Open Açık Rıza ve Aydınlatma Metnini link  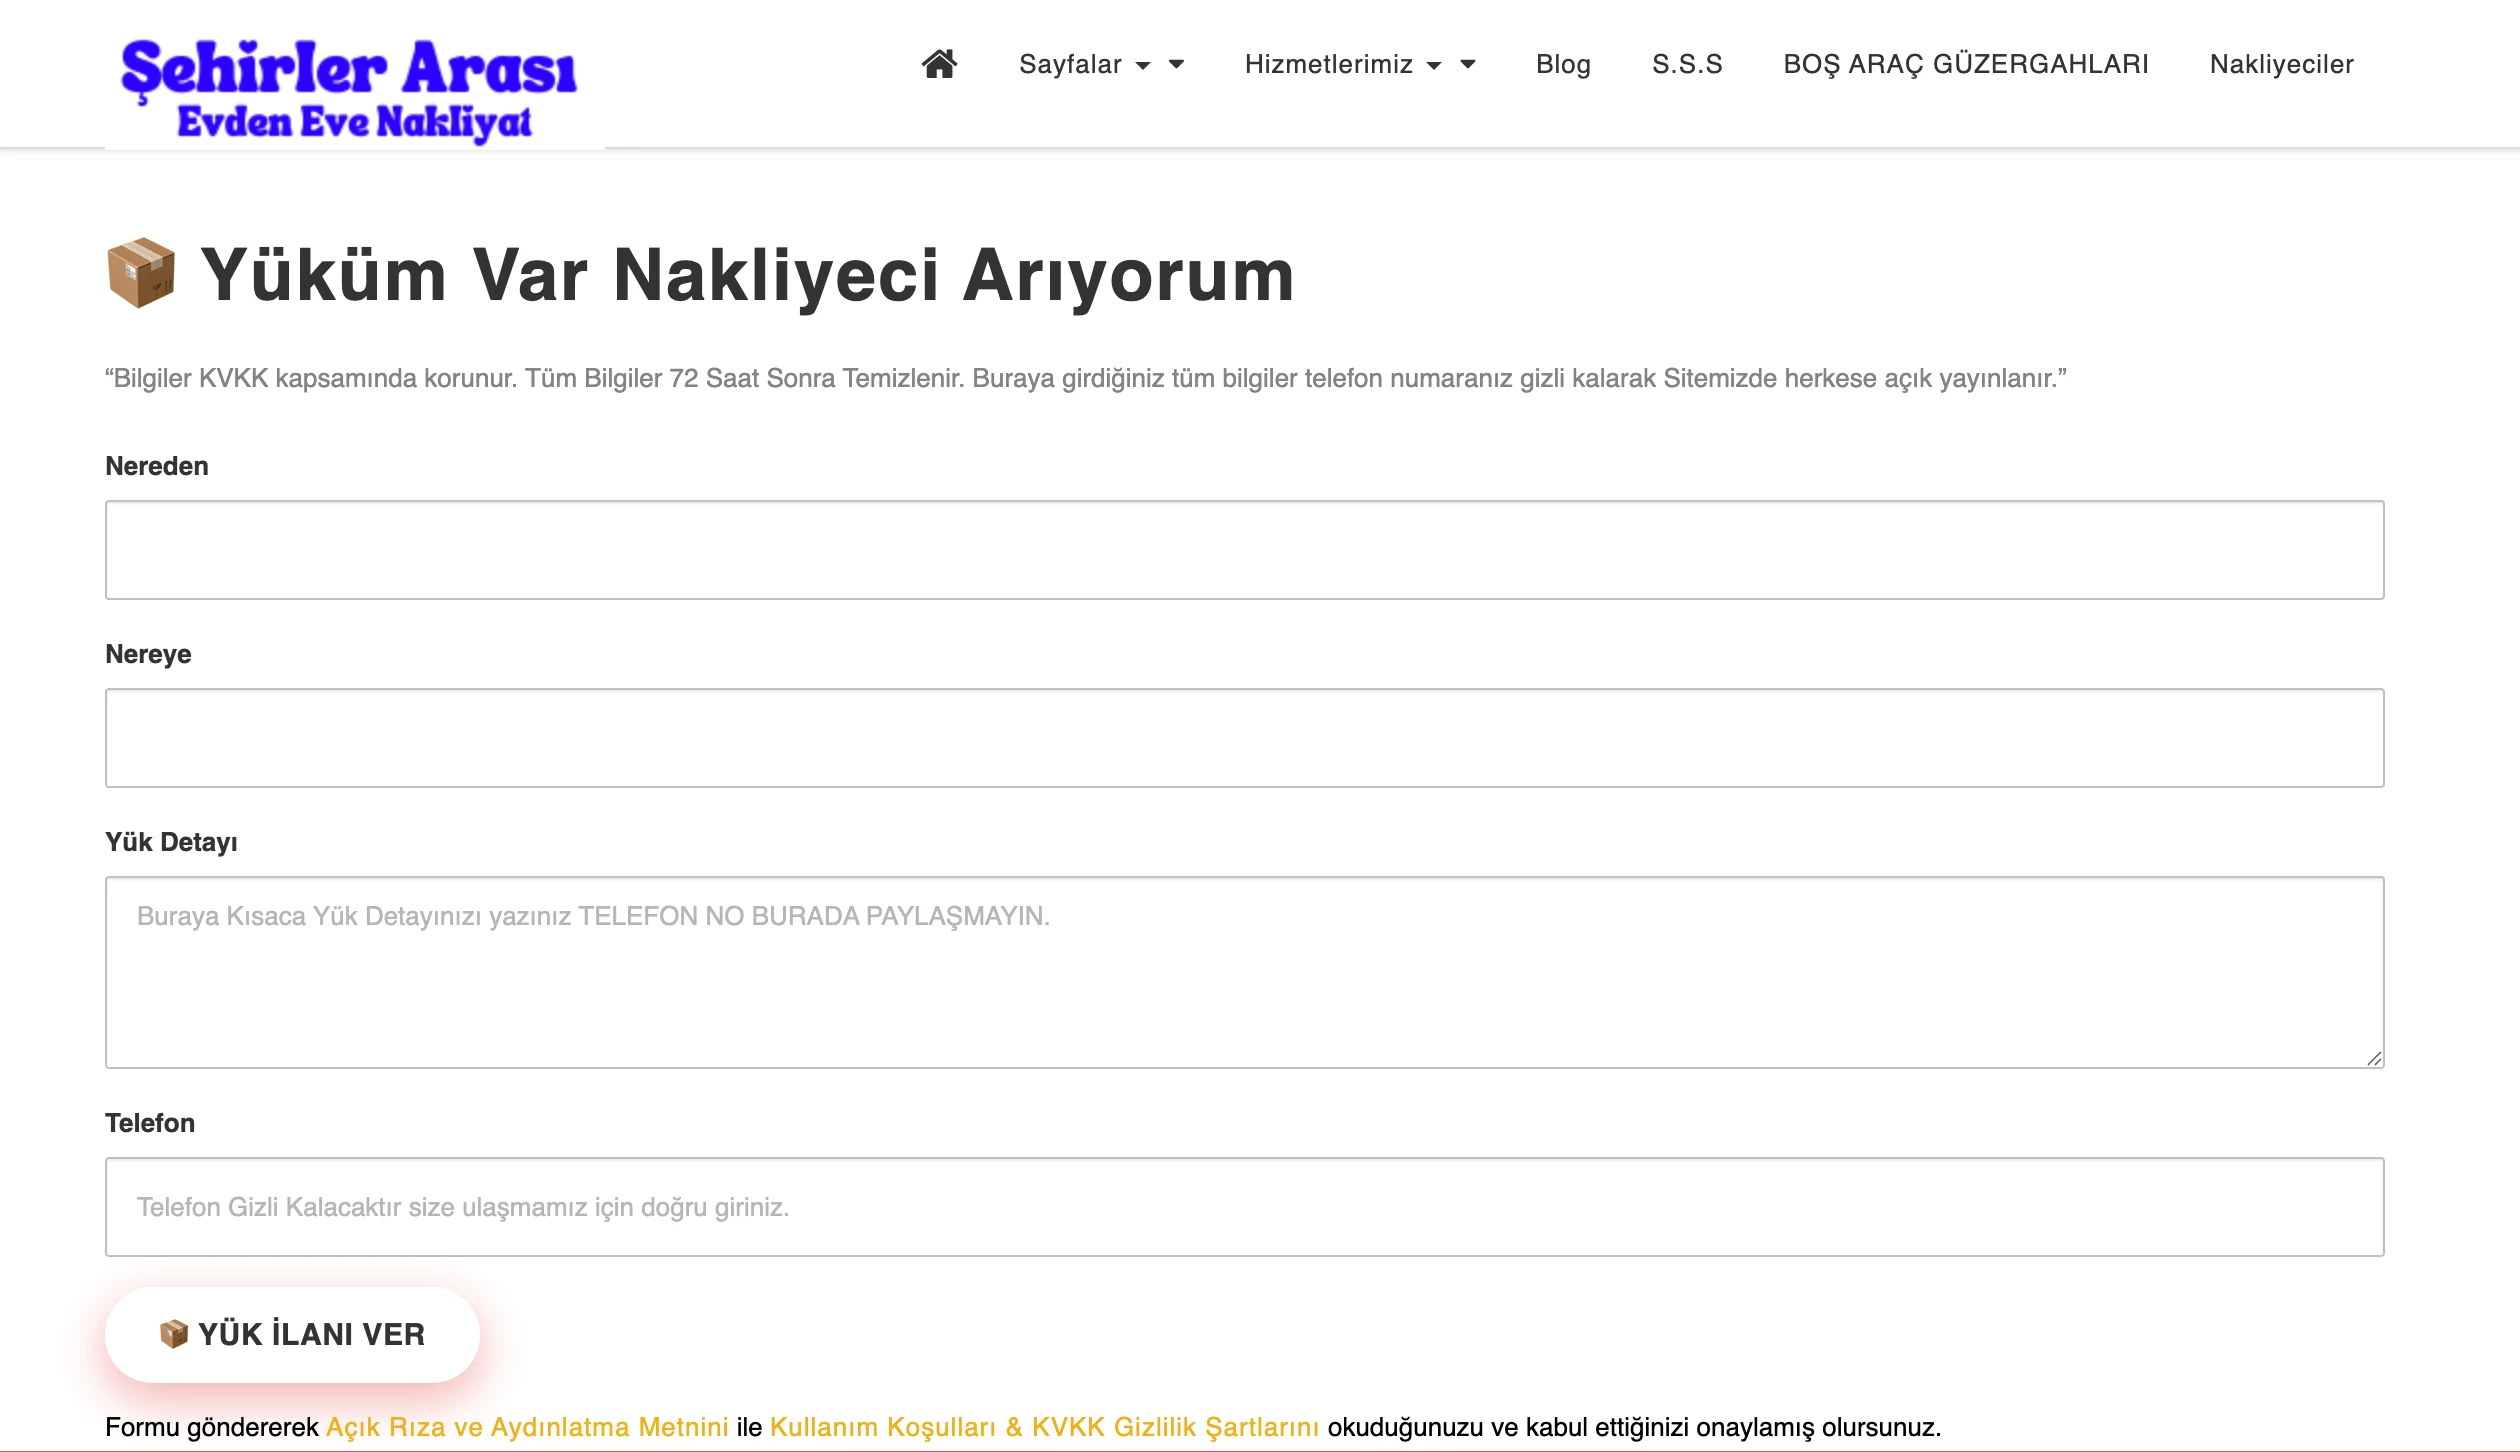pyautogui.click(x=527, y=1427)
